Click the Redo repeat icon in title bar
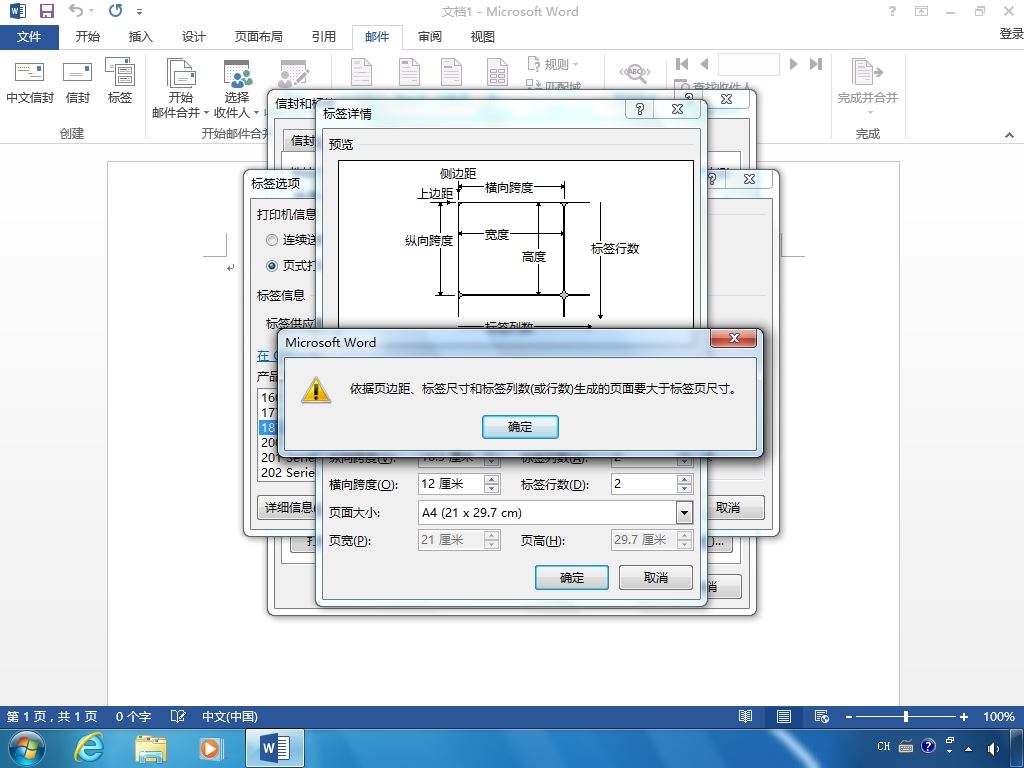 116,10
